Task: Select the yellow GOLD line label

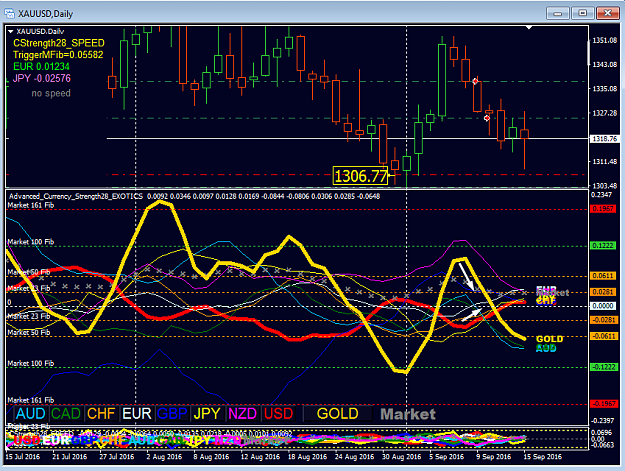Action: [550, 339]
